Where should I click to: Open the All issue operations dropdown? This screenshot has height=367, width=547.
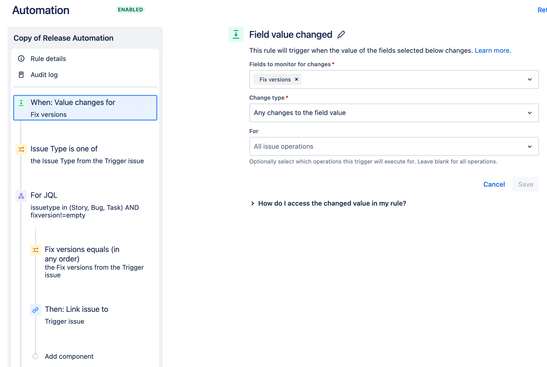(394, 147)
